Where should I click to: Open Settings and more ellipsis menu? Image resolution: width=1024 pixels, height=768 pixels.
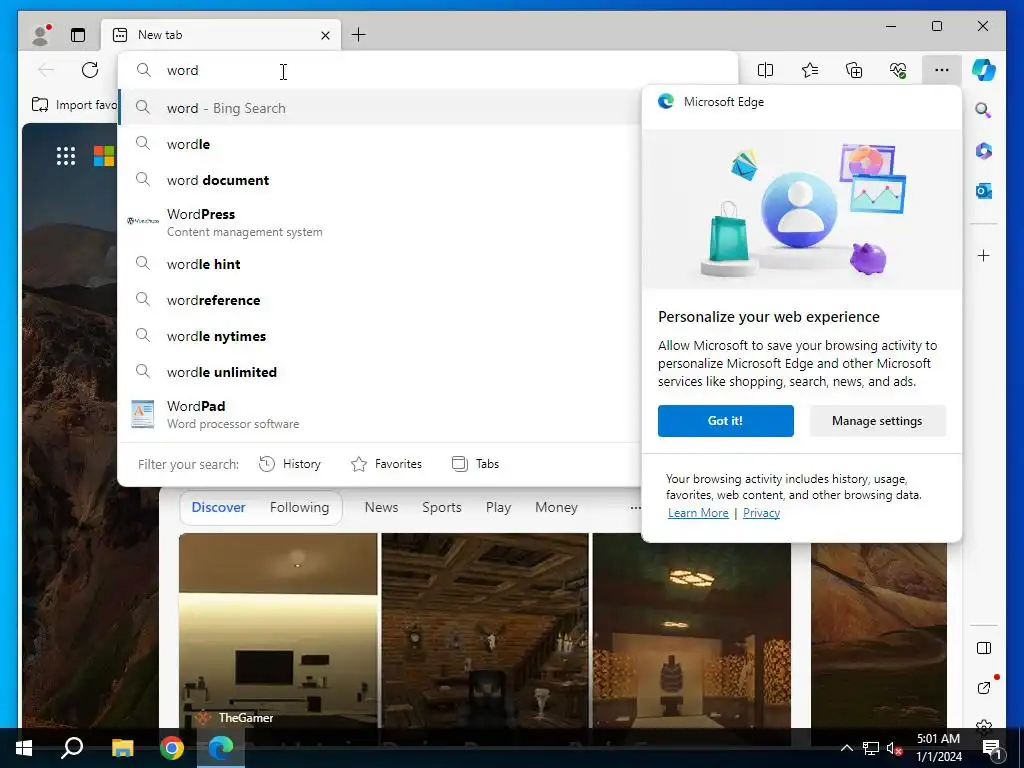(x=942, y=70)
